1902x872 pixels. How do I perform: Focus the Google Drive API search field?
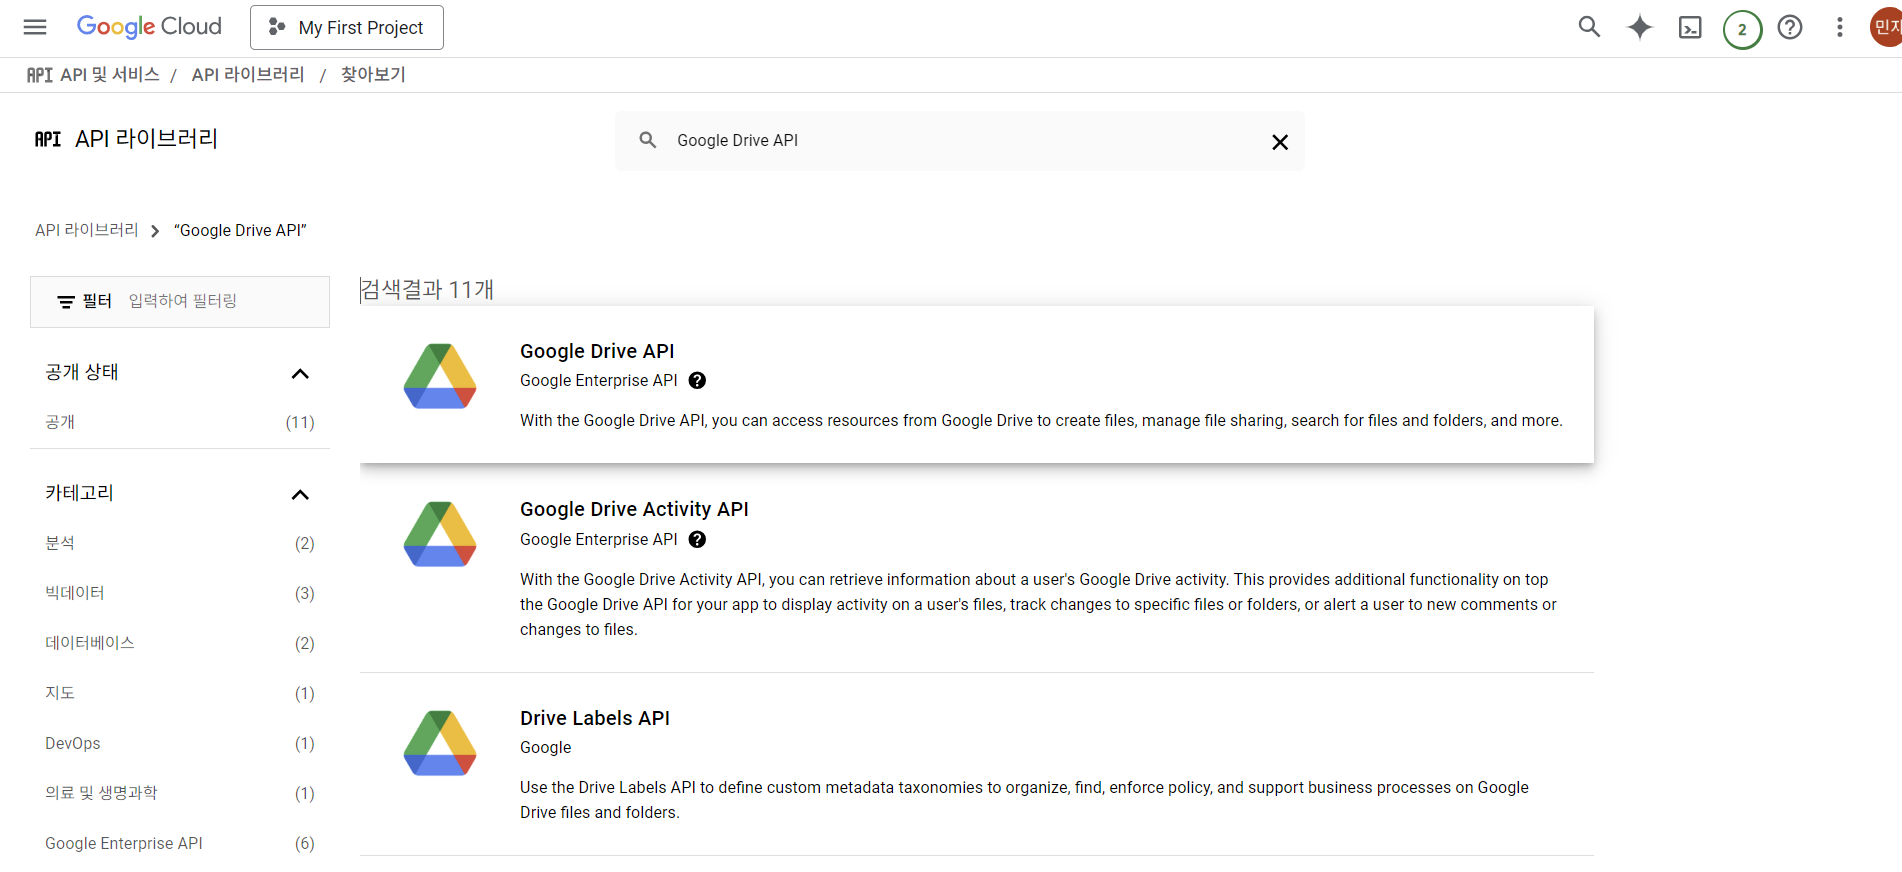tap(960, 141)
